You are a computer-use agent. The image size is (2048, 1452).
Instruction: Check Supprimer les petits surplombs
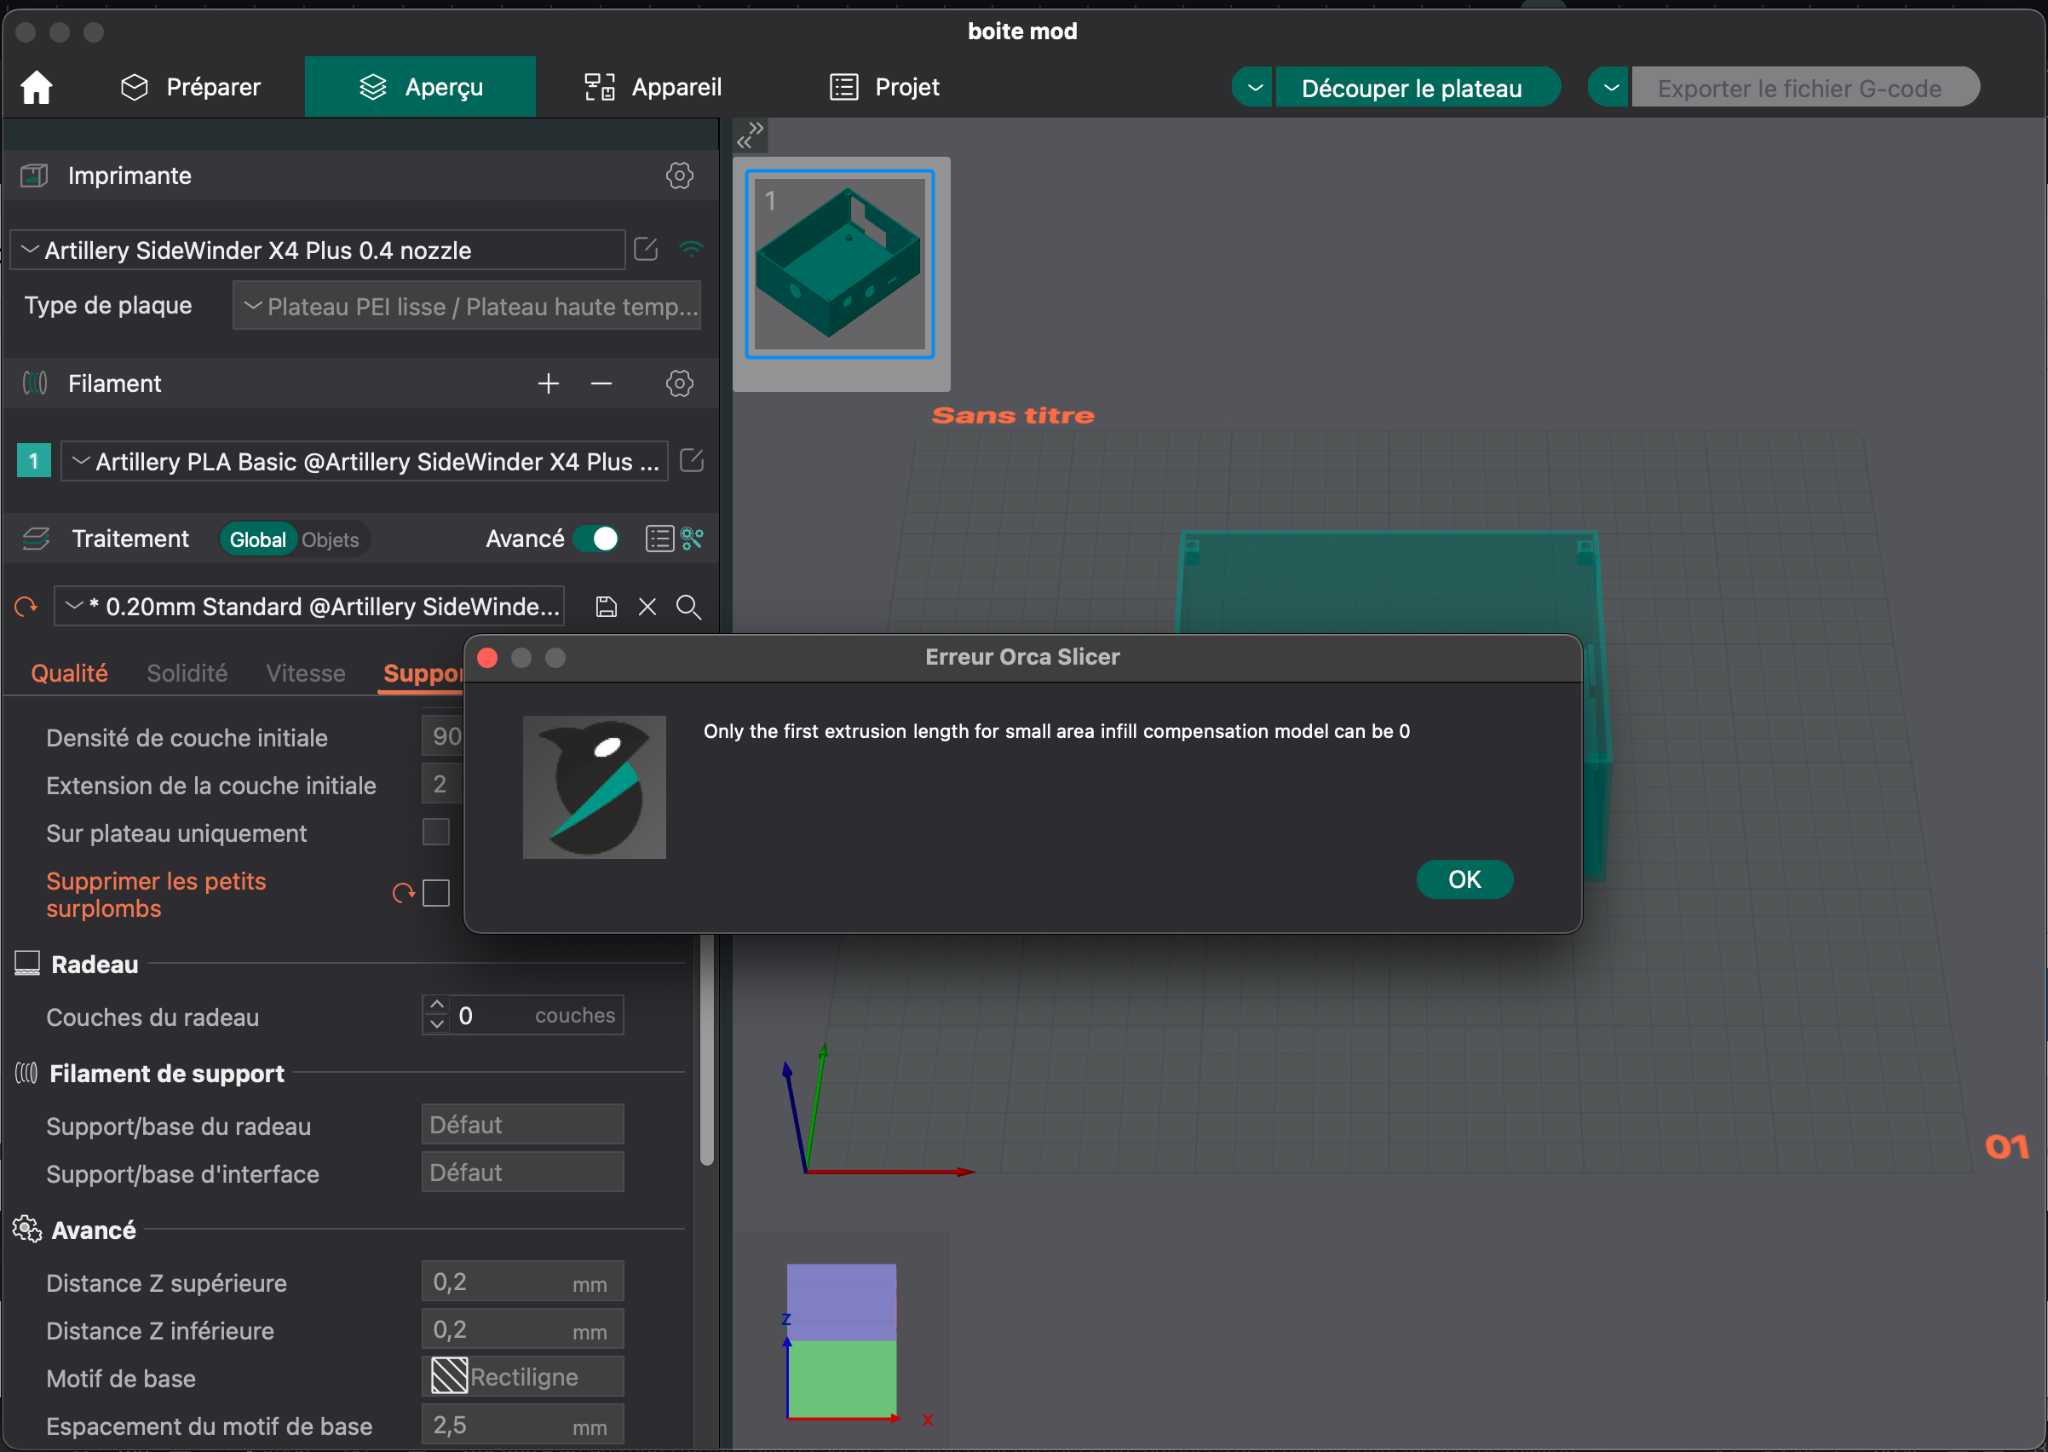[436, 893]
